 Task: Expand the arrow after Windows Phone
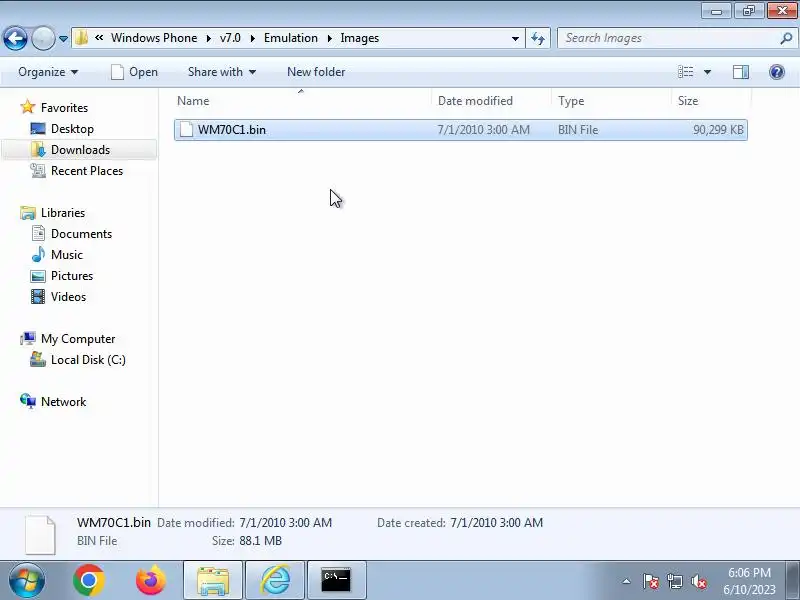pyautogui.click(x=209, y=38)
